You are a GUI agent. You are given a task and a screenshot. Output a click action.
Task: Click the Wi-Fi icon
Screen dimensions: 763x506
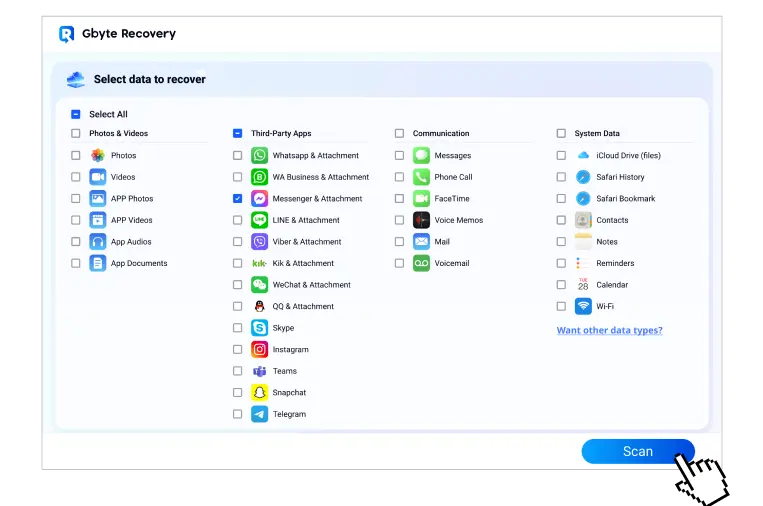pos(583,306)
